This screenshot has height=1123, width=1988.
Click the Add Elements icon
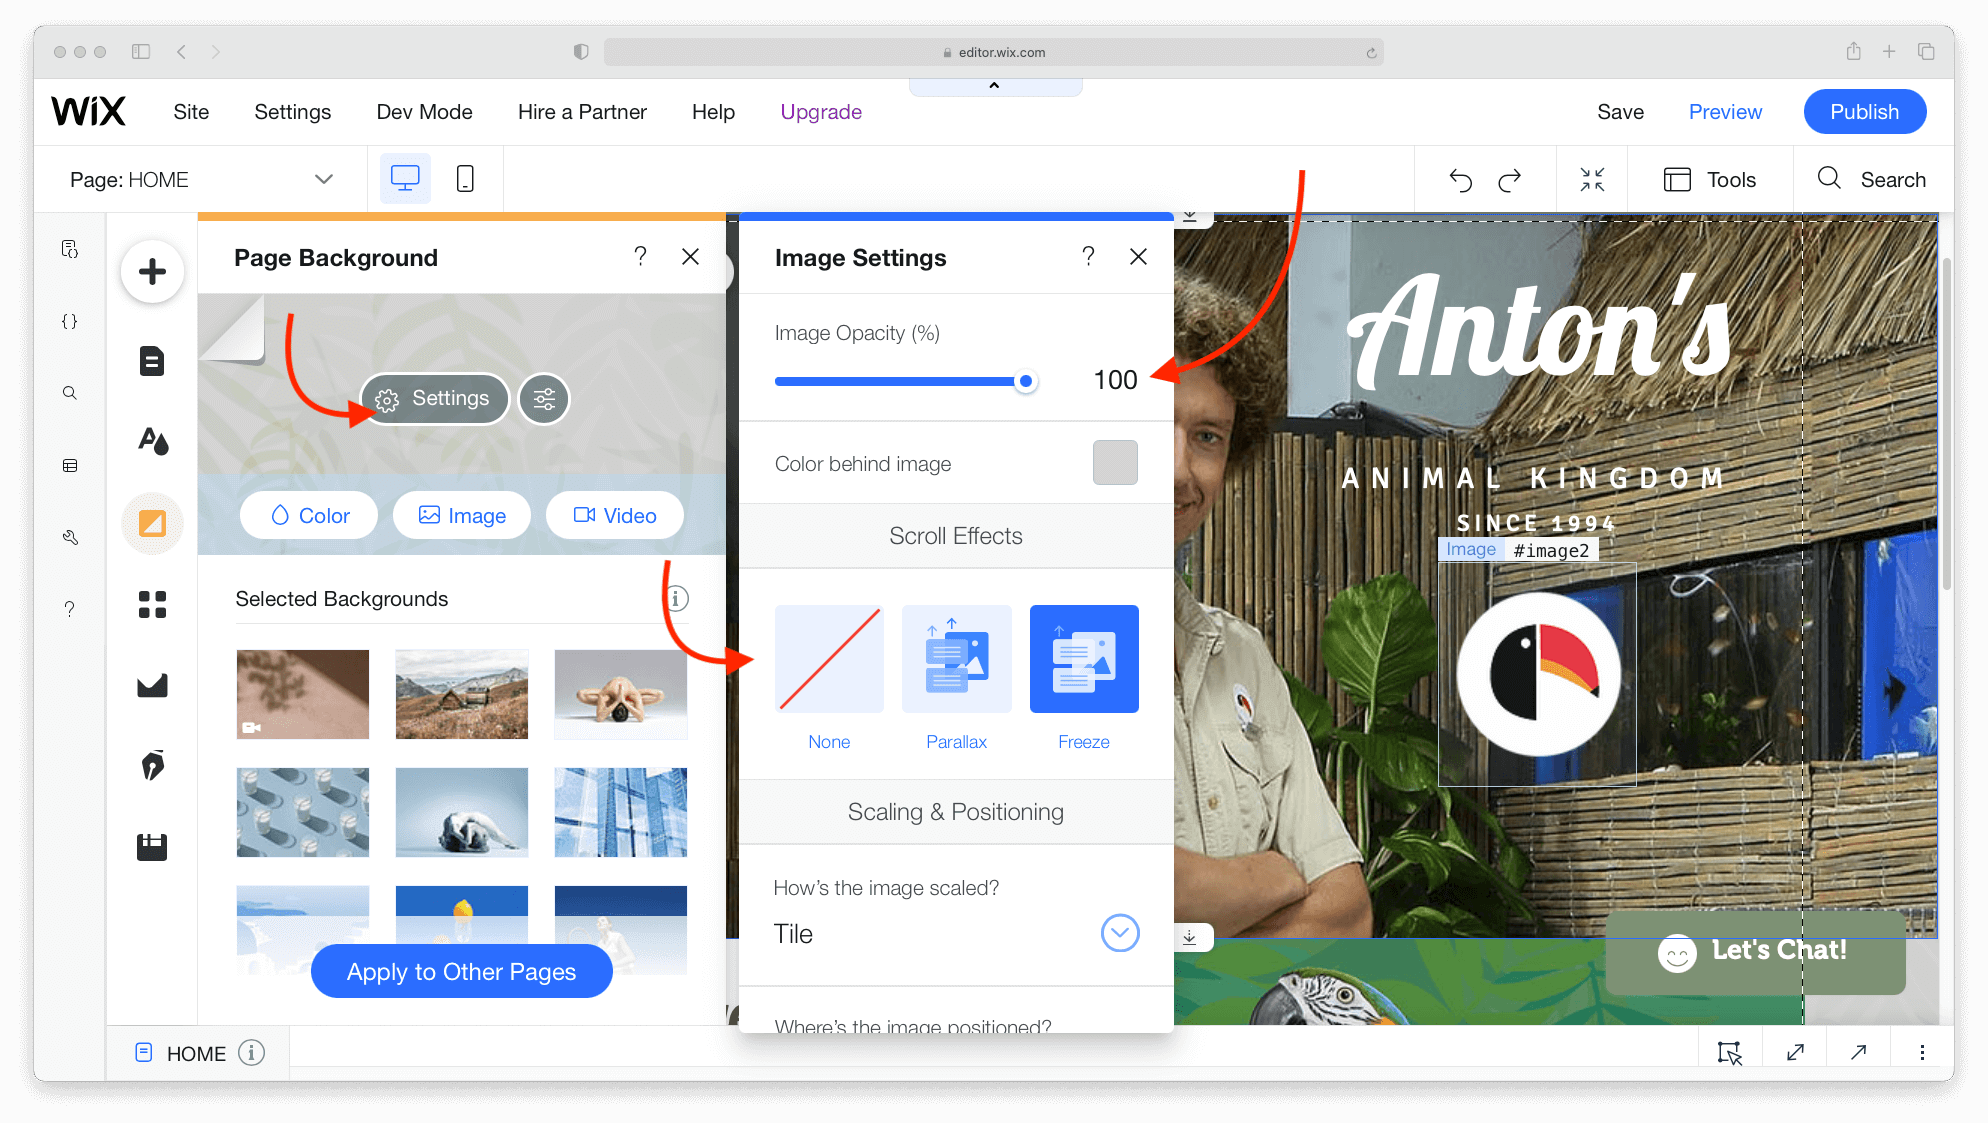pos(153,271)
